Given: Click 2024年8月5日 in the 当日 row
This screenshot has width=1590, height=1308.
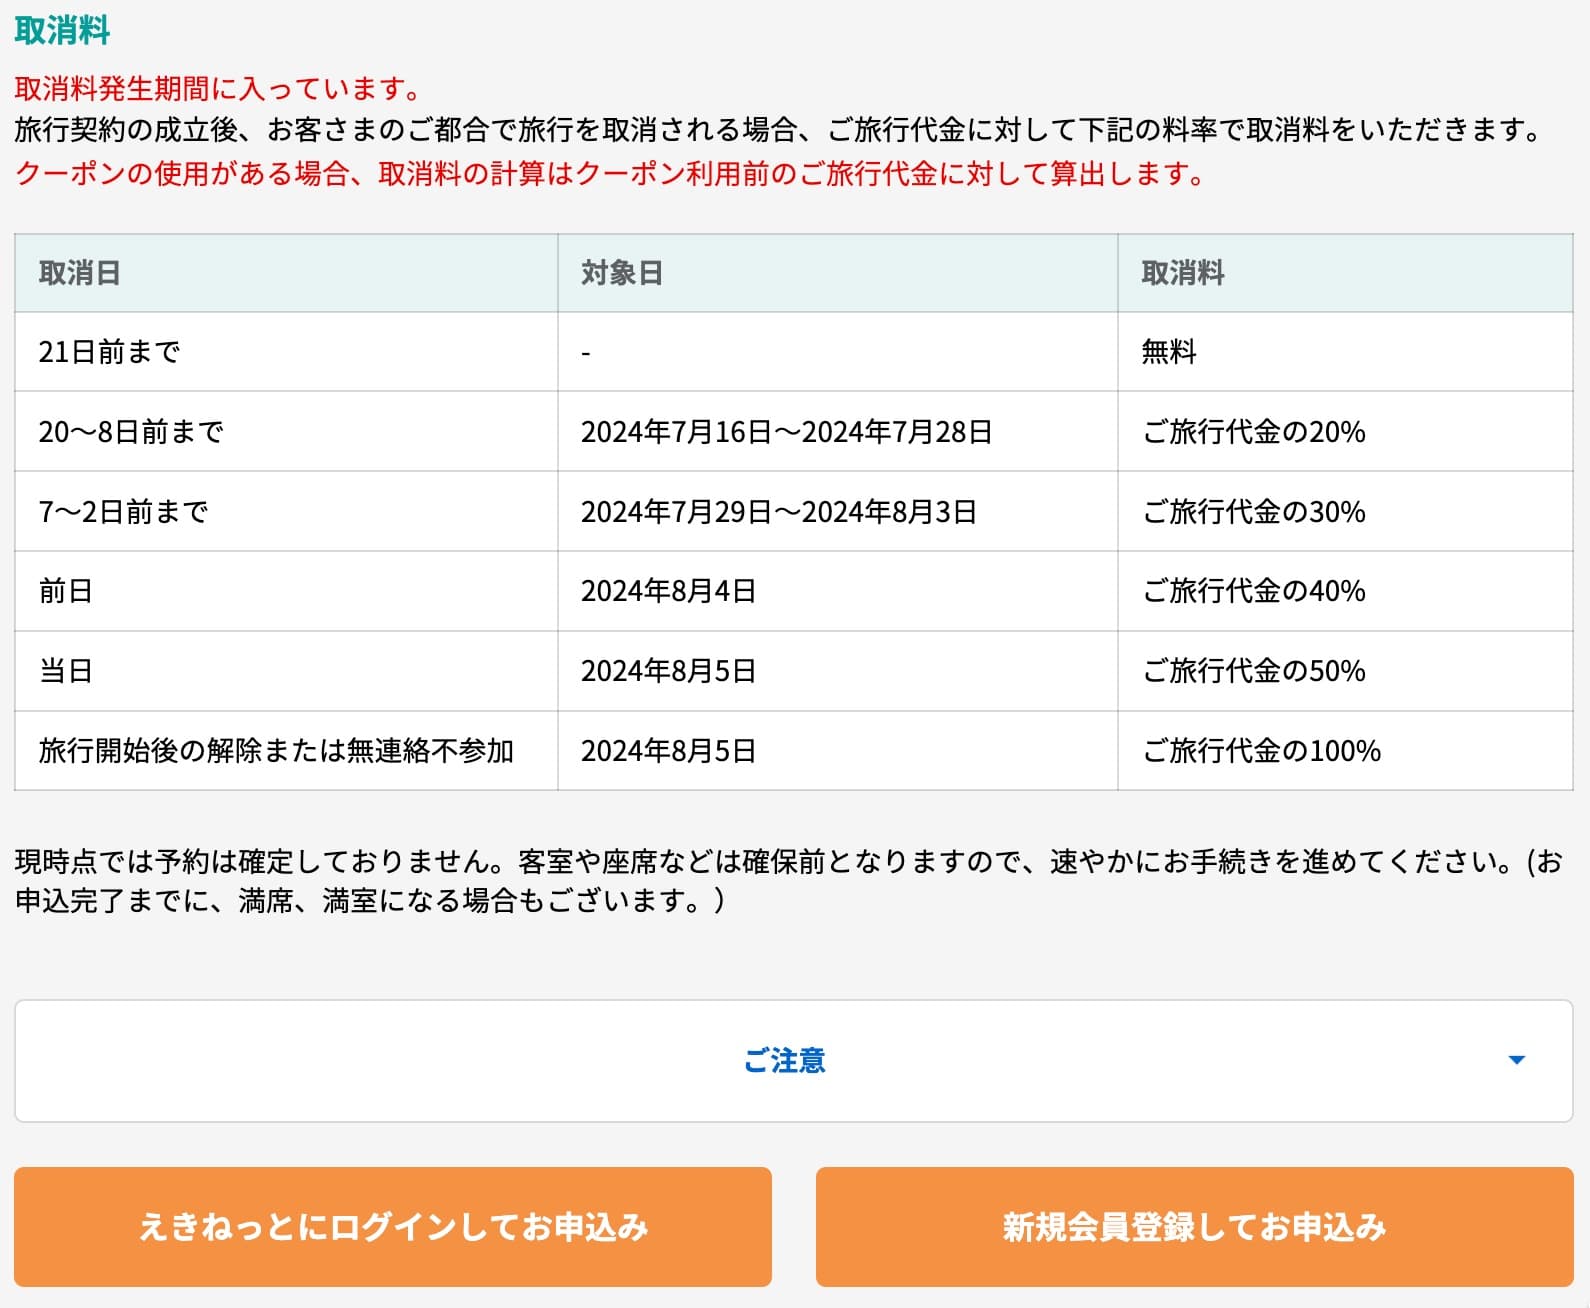Looking at the screenshot, I should click(x=838, y=671).
